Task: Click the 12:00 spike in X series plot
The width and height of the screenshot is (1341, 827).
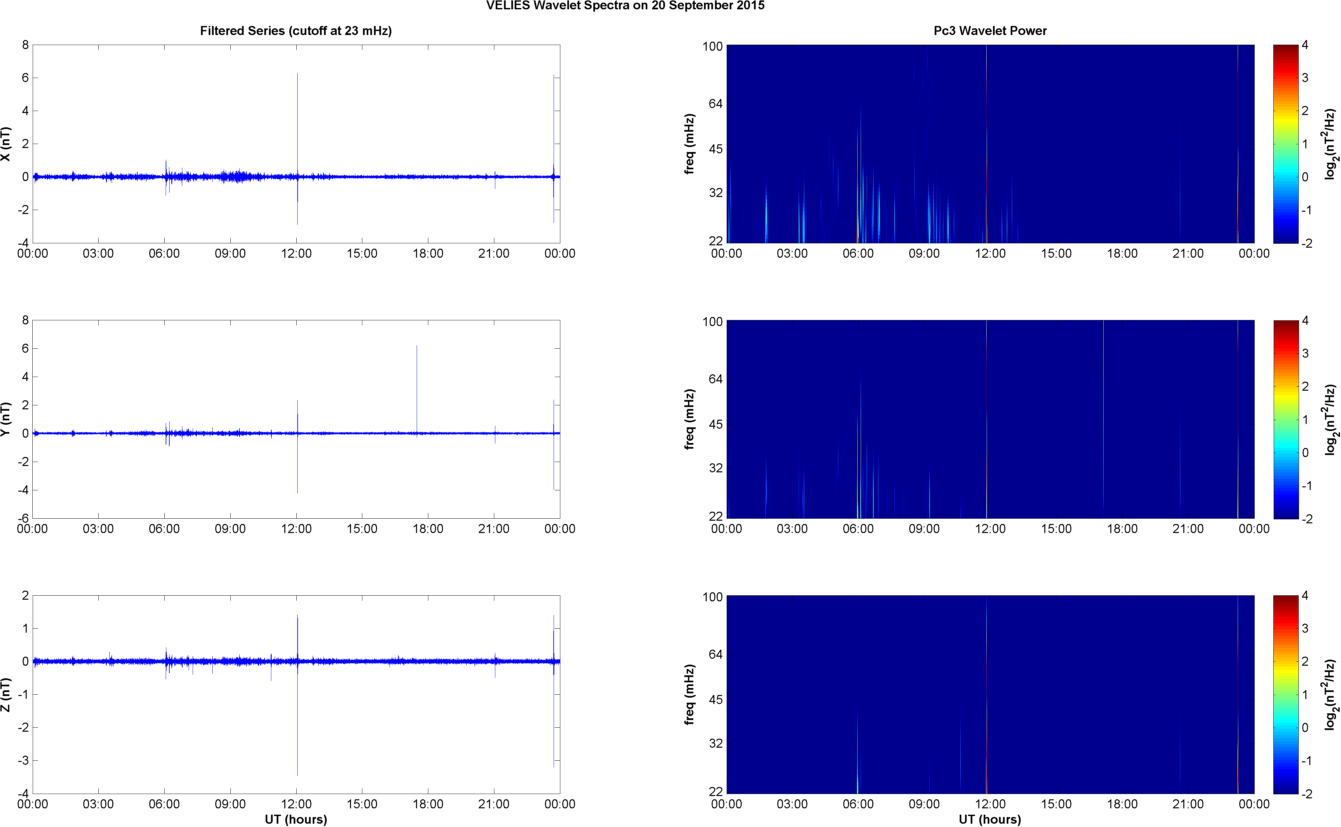Action: (297, 148)
